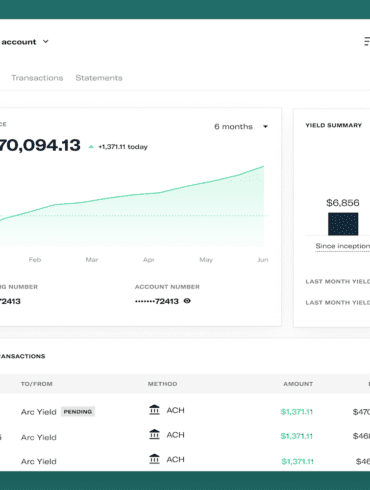Click the third Arc Yield transaction name
This screenshot has height=490, width=370.
click(39, 462)
